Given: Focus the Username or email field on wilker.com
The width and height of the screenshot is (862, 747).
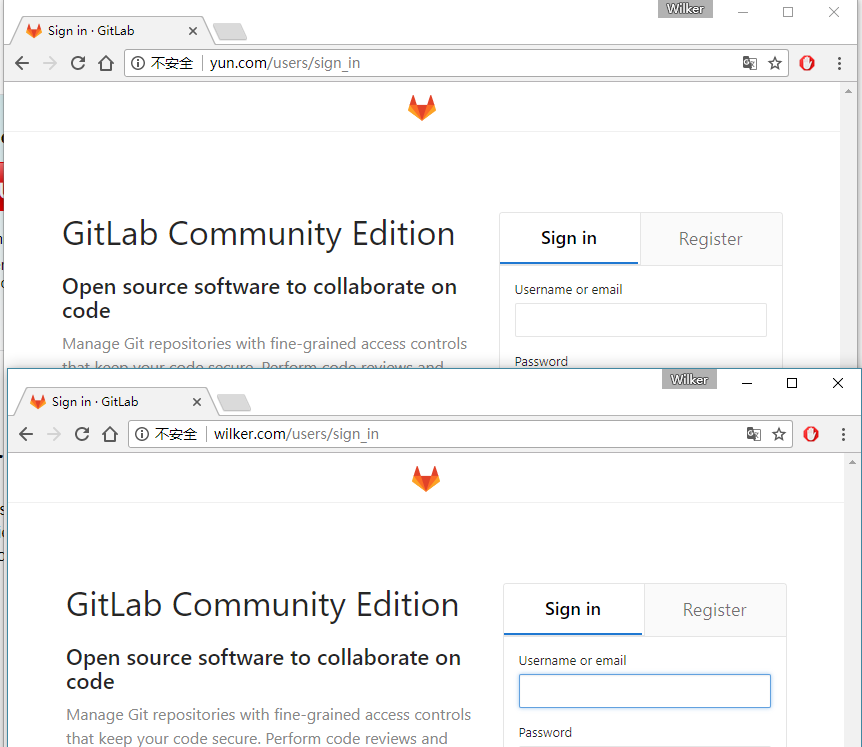Looking at the screenshot, I should [644, 691].
